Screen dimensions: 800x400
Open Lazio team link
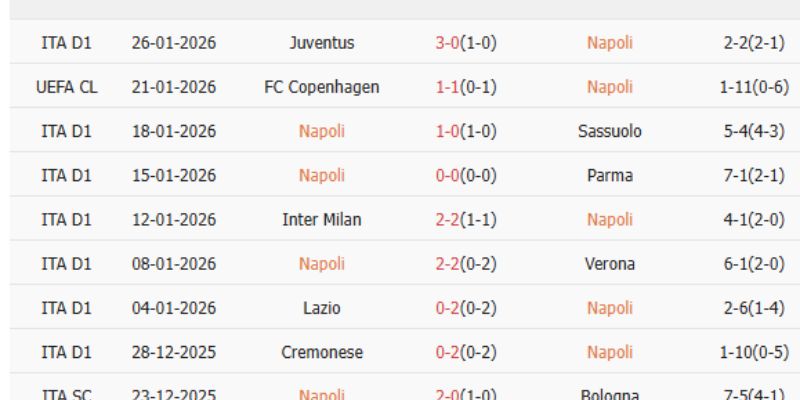(320, 307)
